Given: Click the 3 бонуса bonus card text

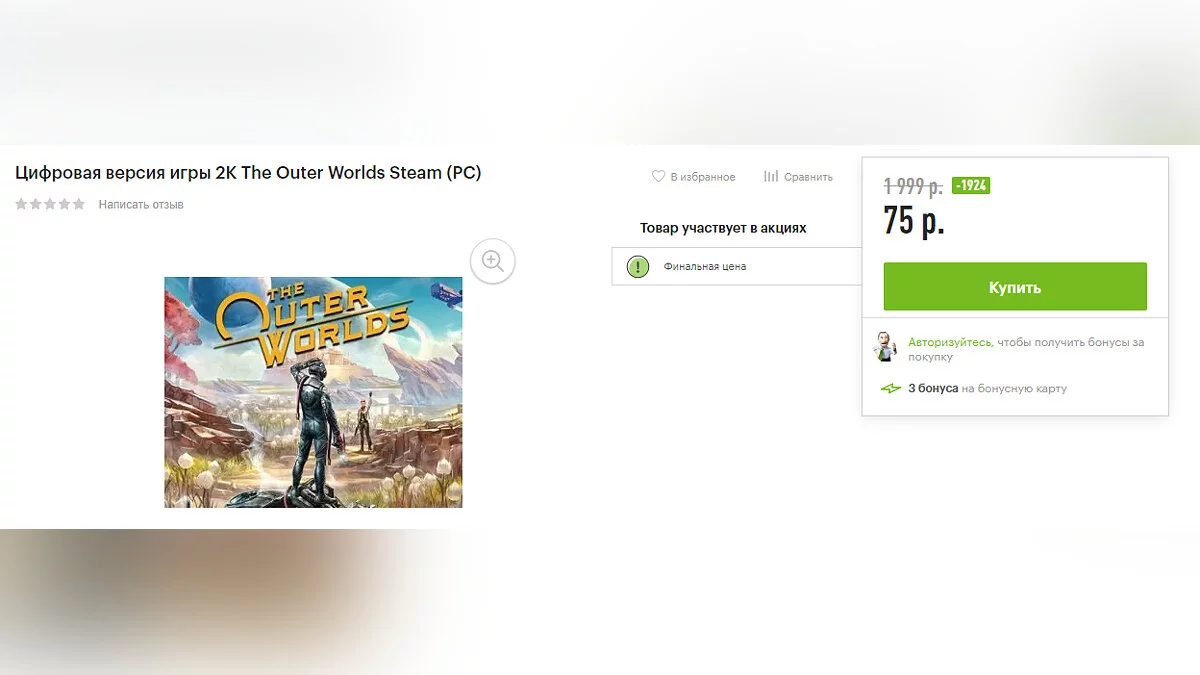Looking at the screenshot, I should (x=932, y=389).
